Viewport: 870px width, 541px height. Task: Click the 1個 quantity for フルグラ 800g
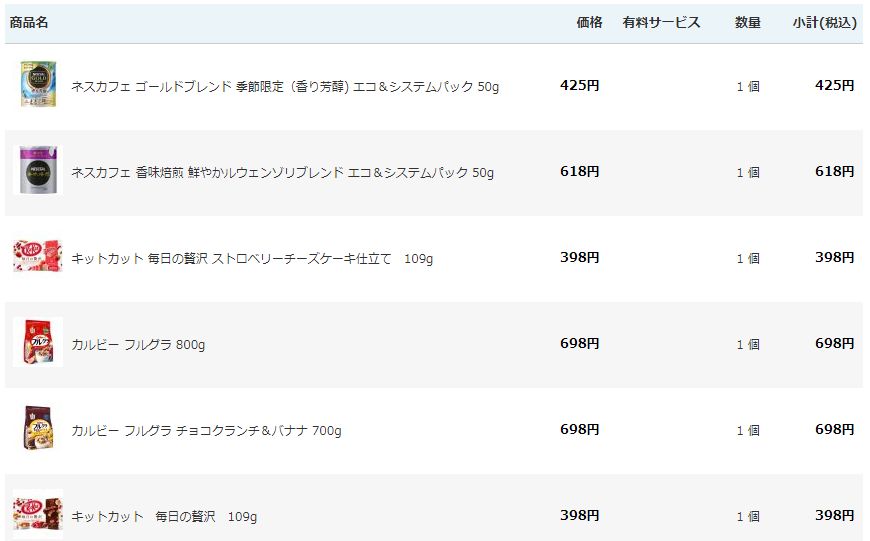(x=747, y=345)
